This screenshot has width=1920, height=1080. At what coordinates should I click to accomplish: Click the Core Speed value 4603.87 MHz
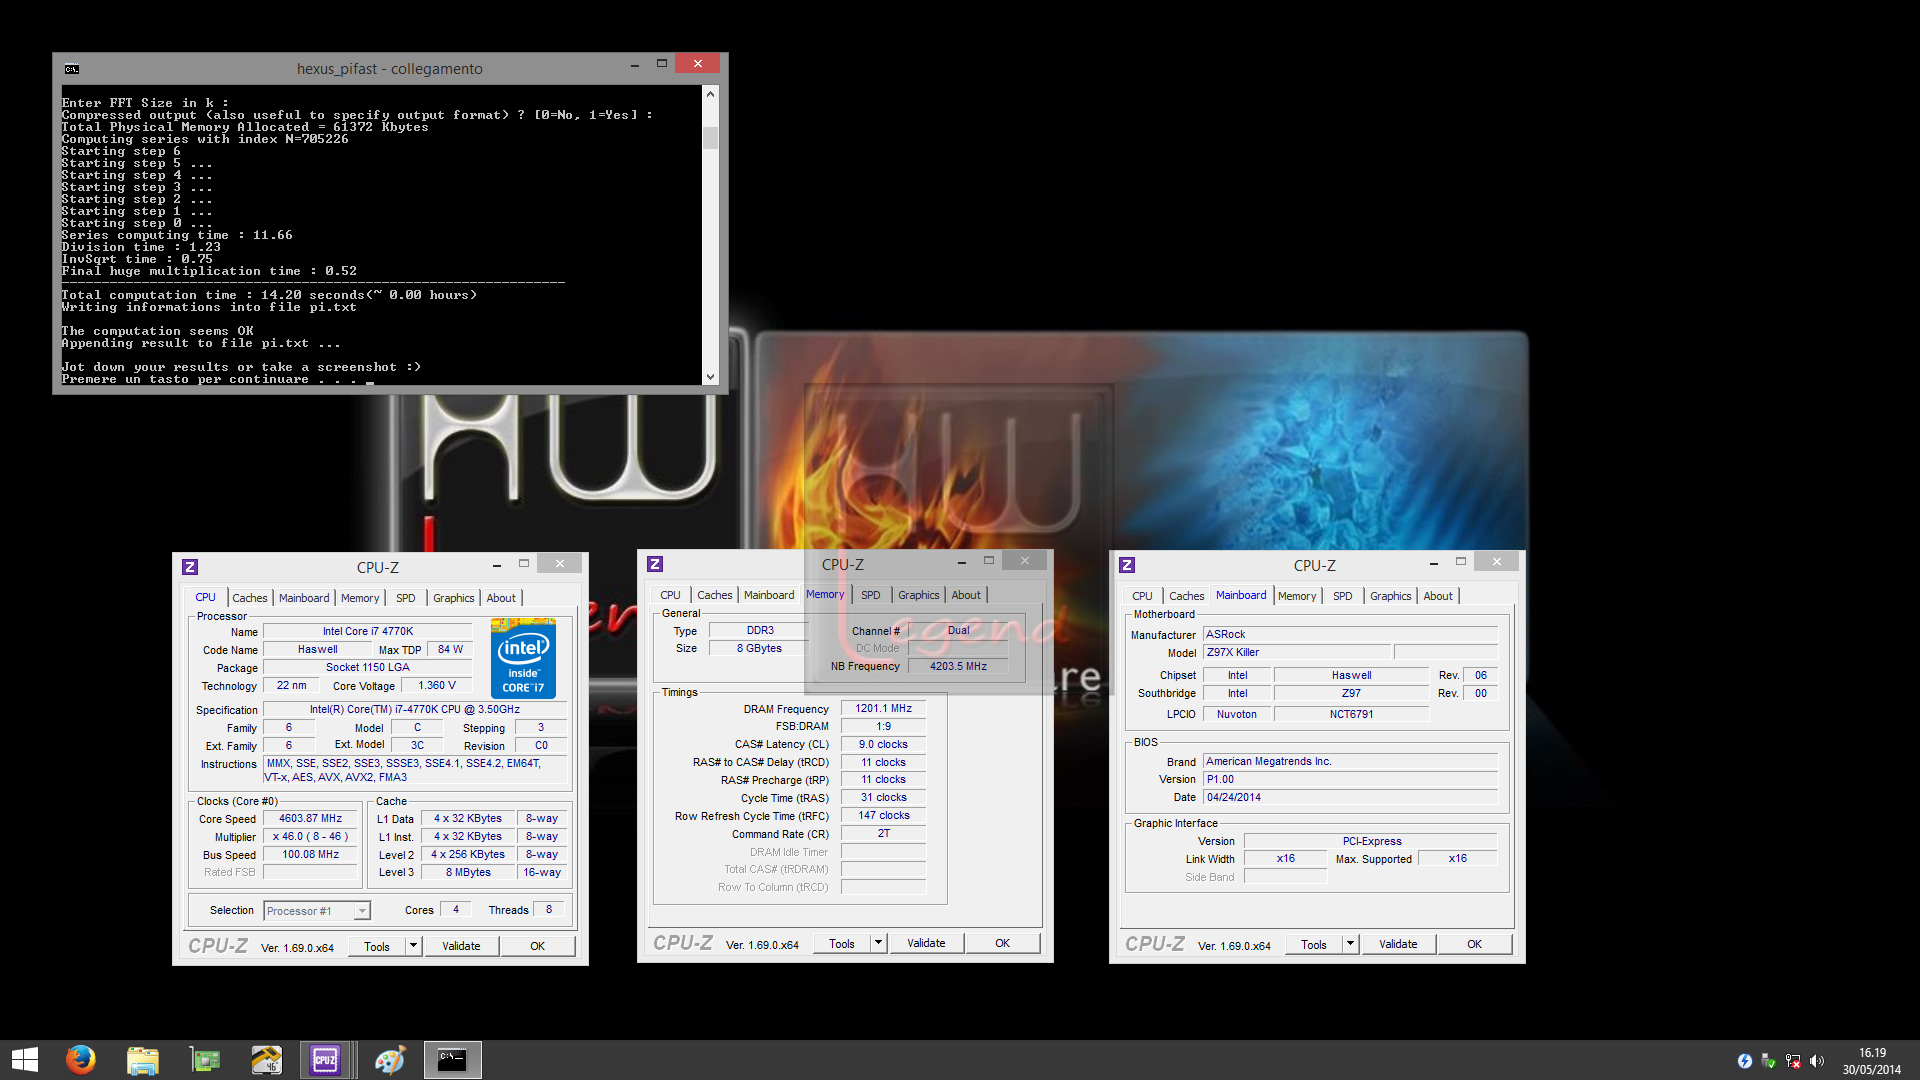tap(310, 818)
